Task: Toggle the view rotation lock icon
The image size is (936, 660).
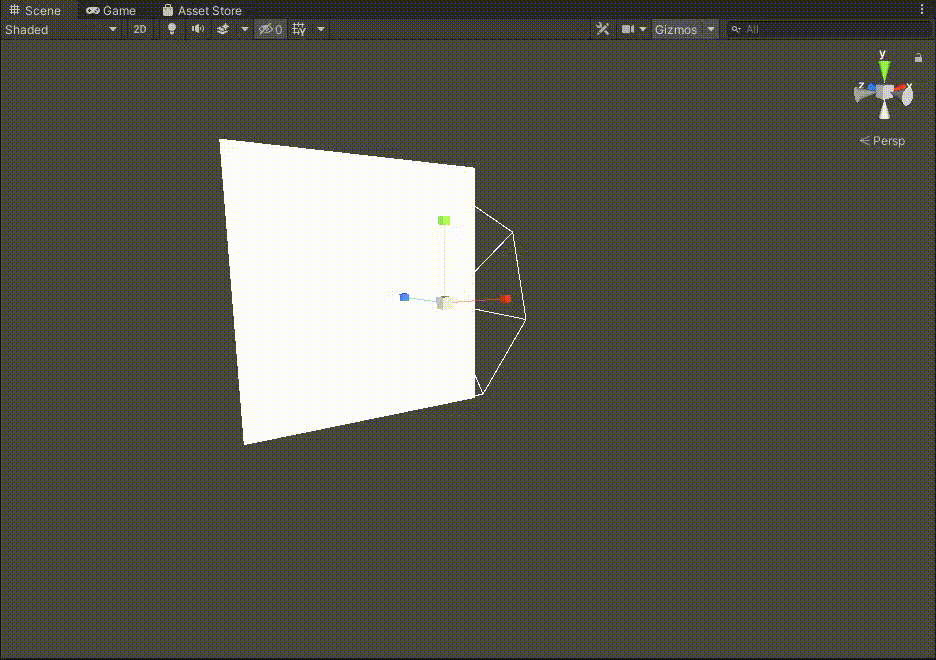Action: tap(918, 58)
